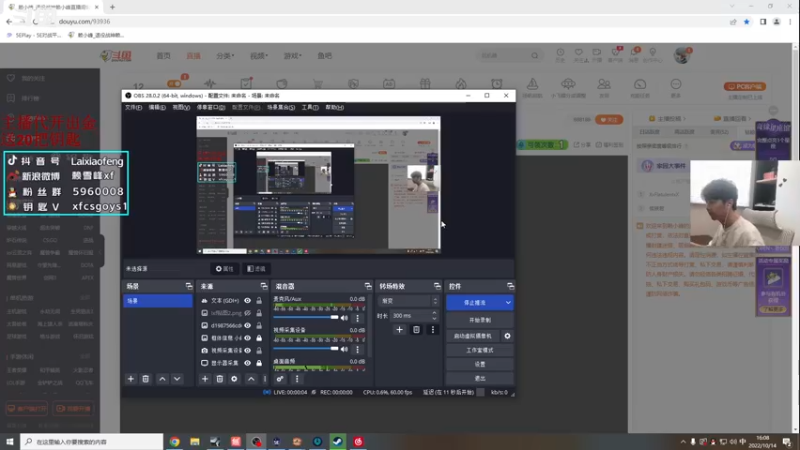Open Steam from the taskbar
800x450 pixels.
(338, 441)
